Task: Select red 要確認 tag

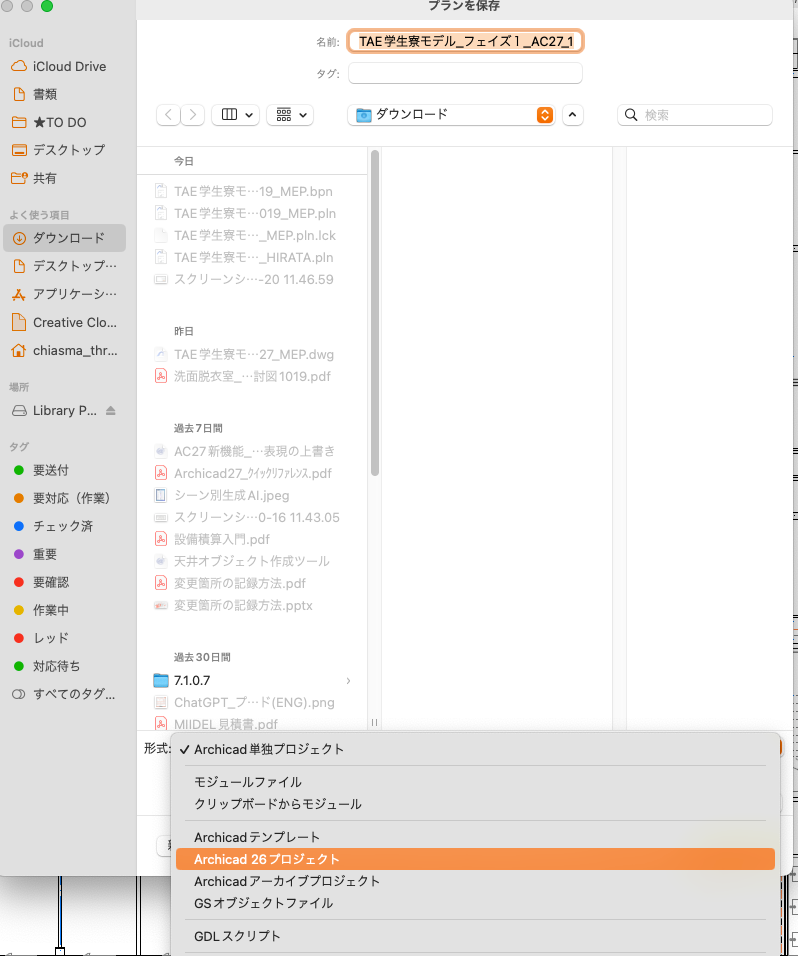Action: coord(64,582)
